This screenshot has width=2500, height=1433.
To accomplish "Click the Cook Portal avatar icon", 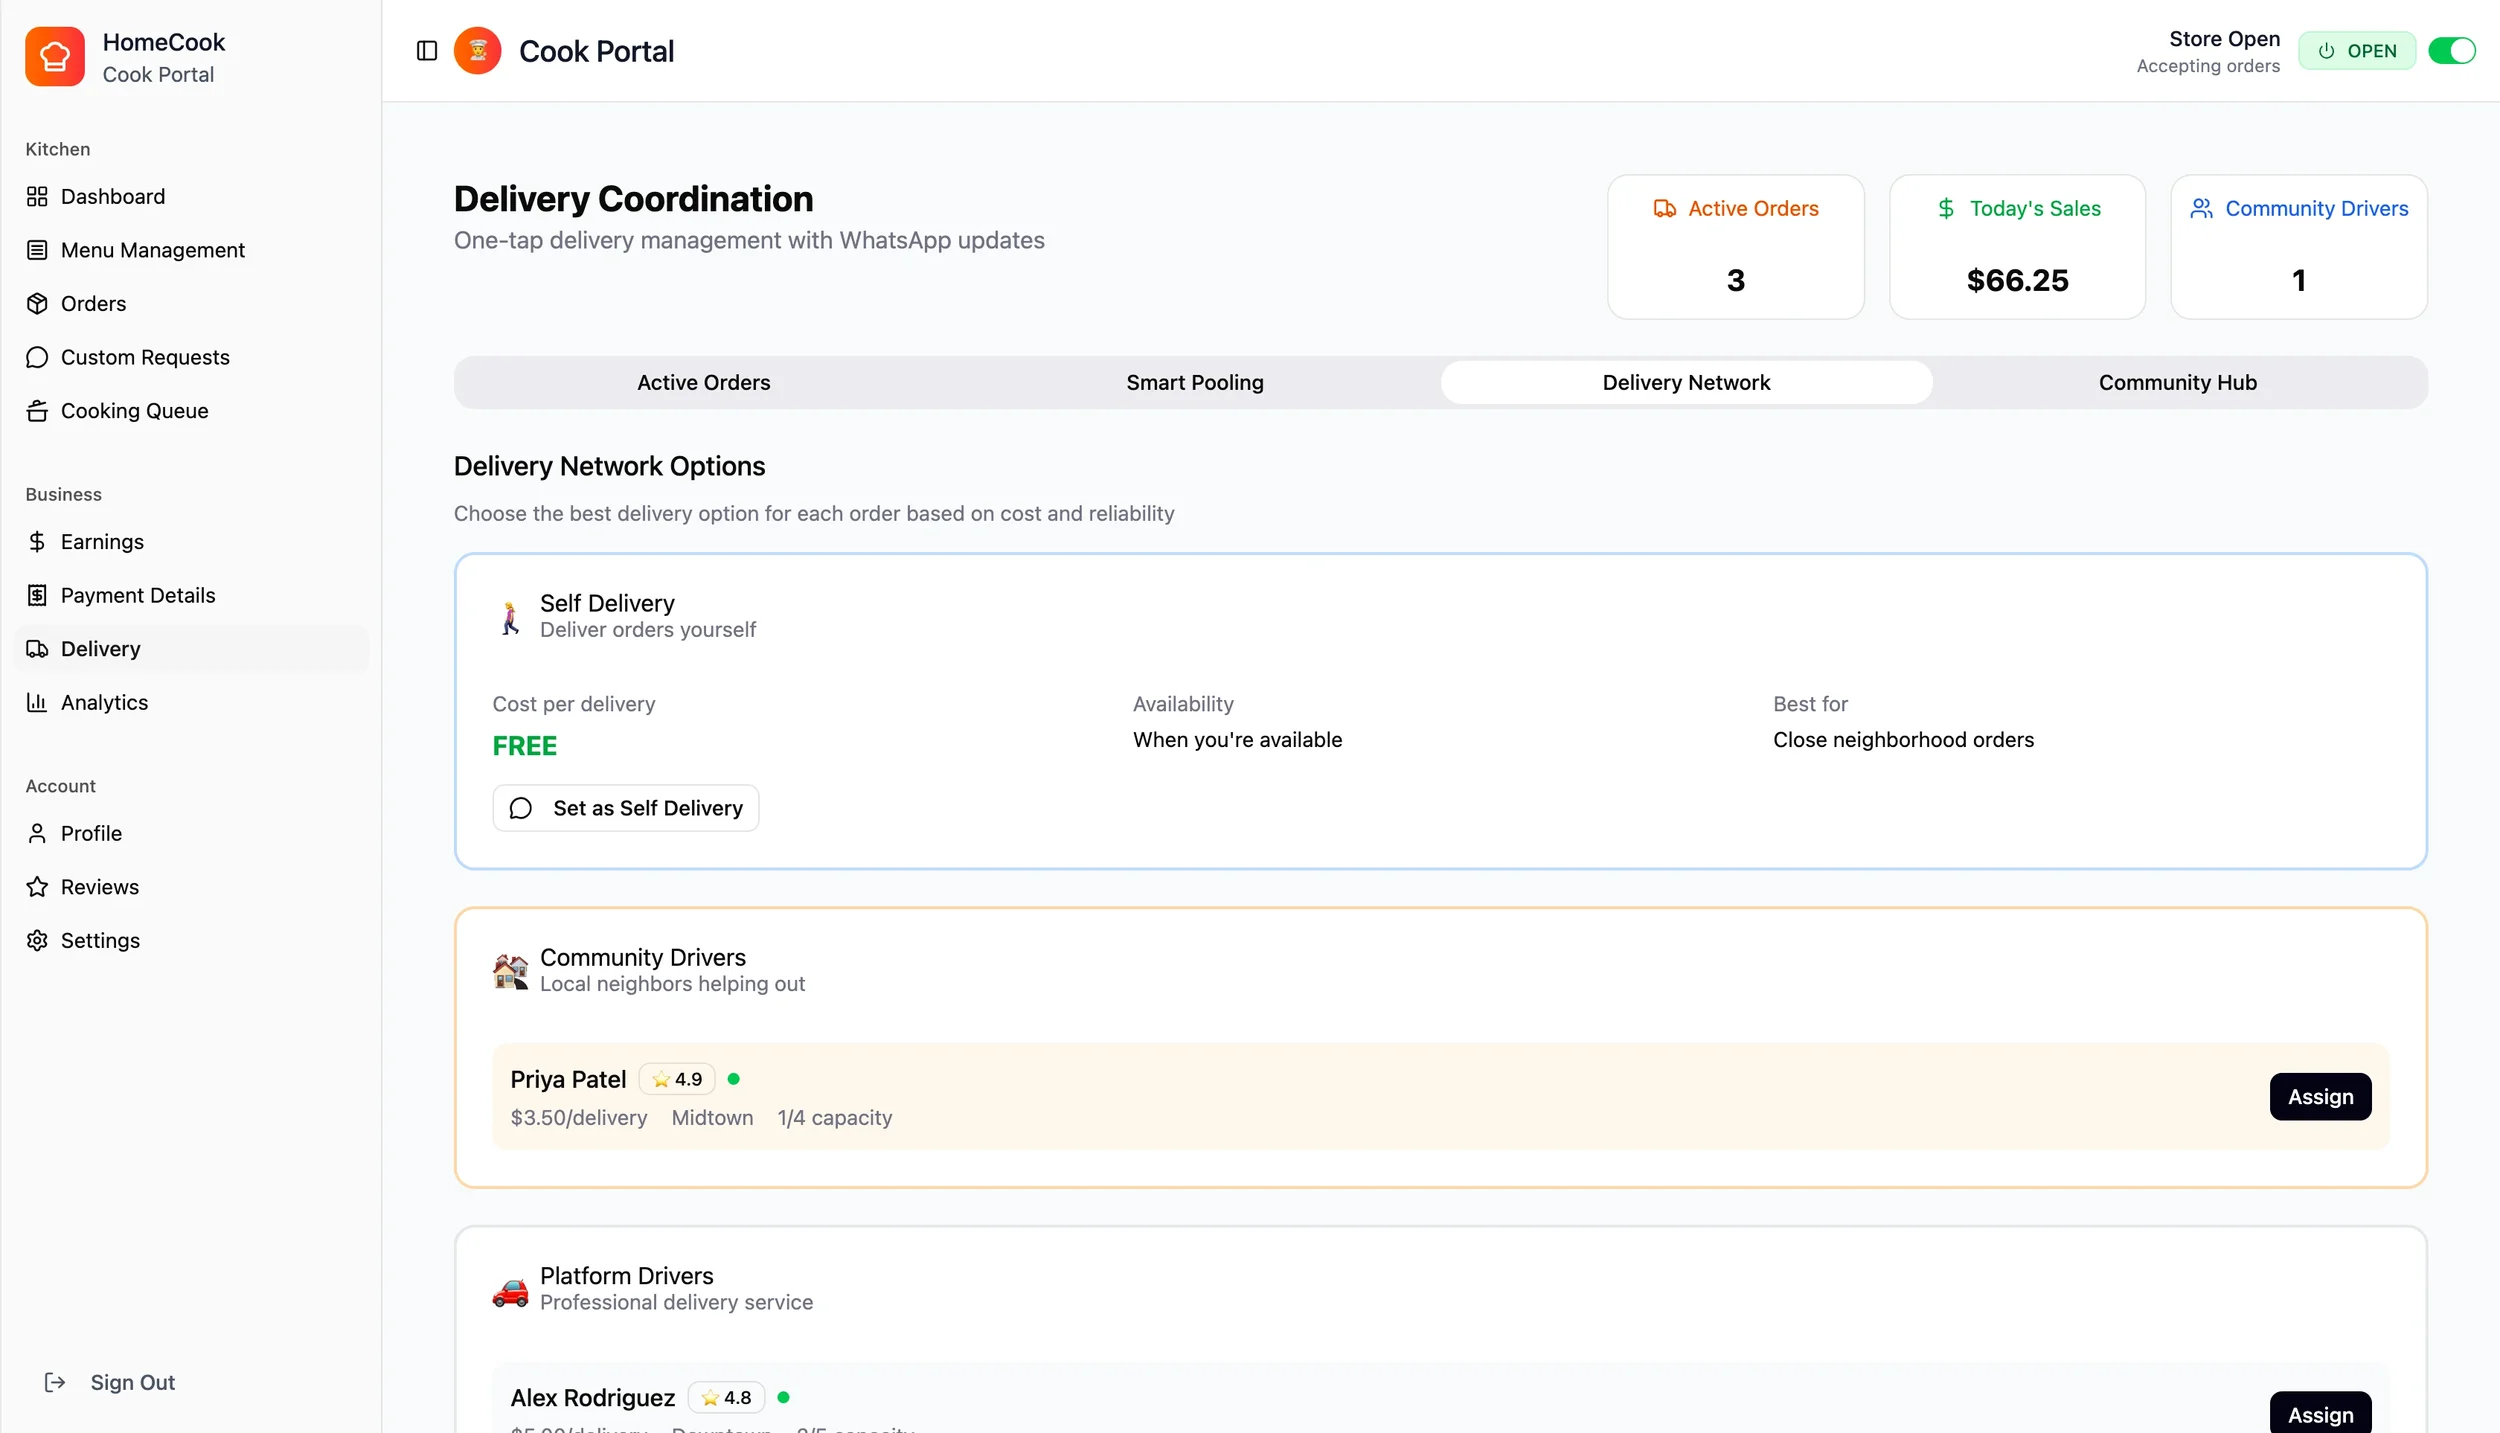I will coord(478,51).
